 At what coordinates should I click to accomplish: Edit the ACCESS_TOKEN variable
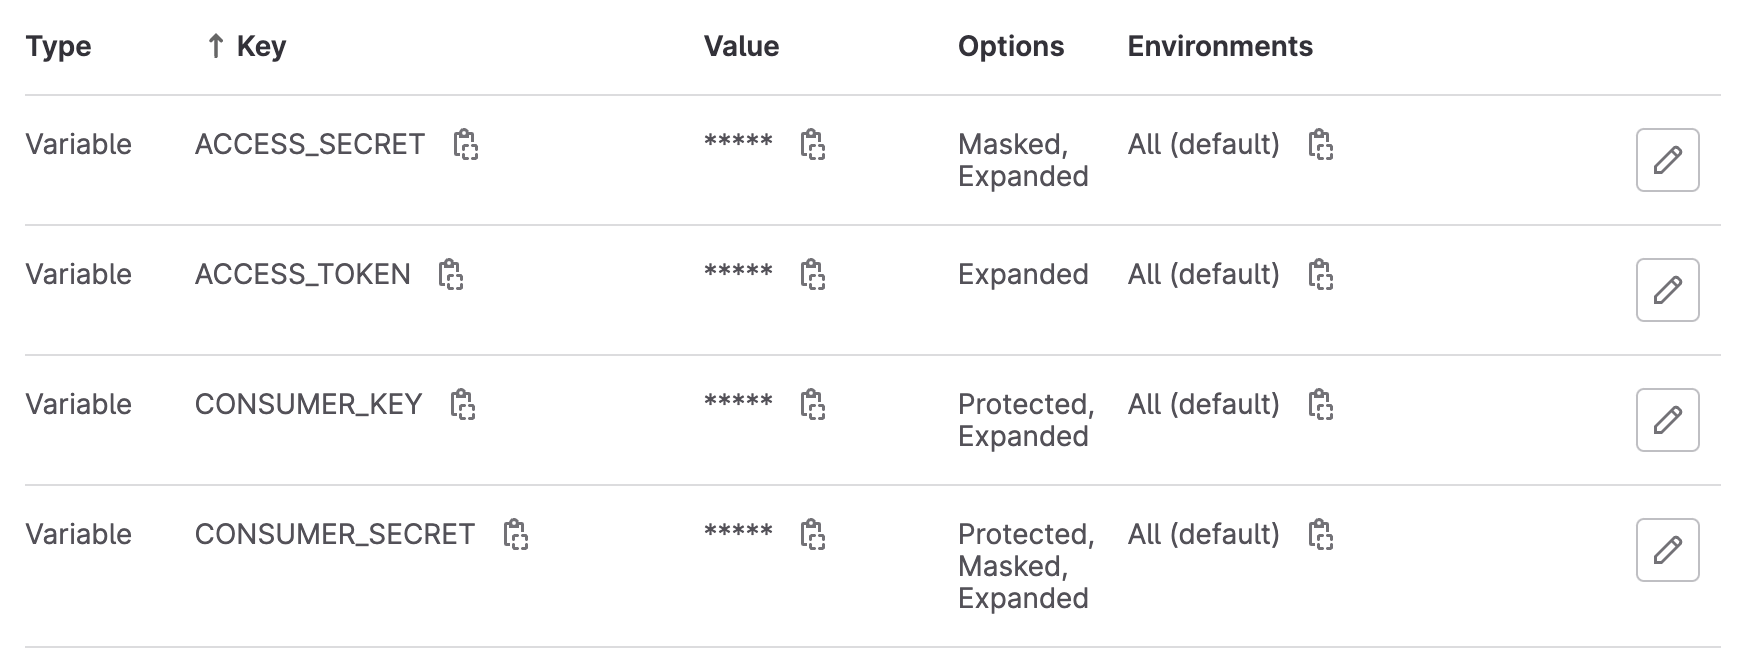(x=1667, y=290)
